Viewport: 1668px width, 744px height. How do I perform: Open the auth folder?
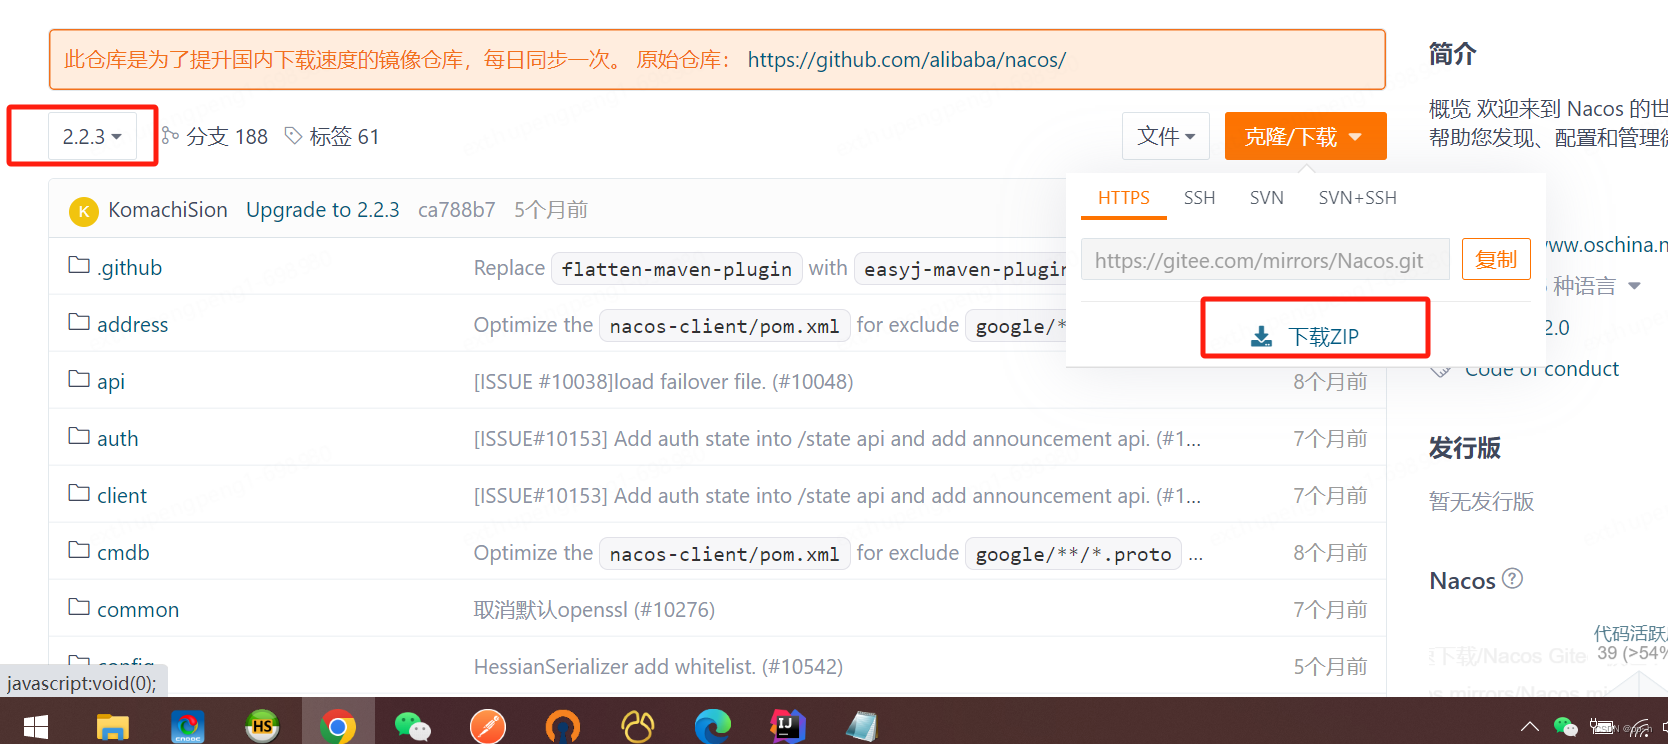coord(117,438)
